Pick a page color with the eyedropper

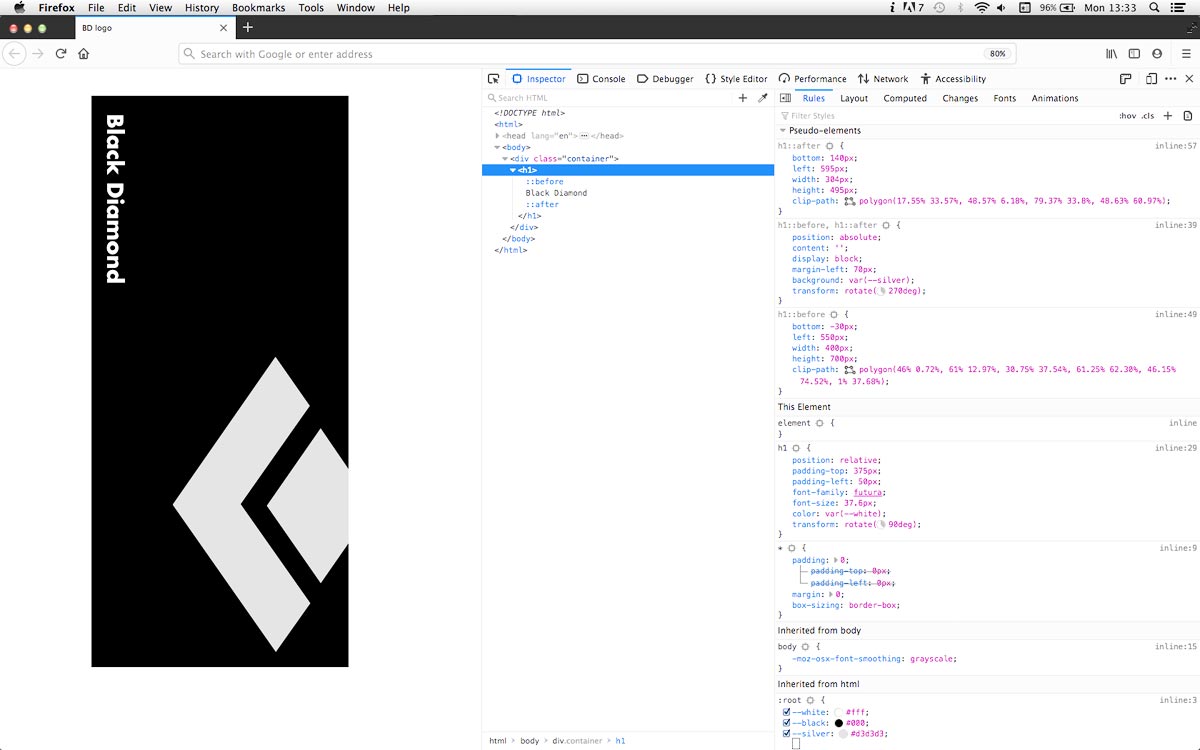[763, 98]
